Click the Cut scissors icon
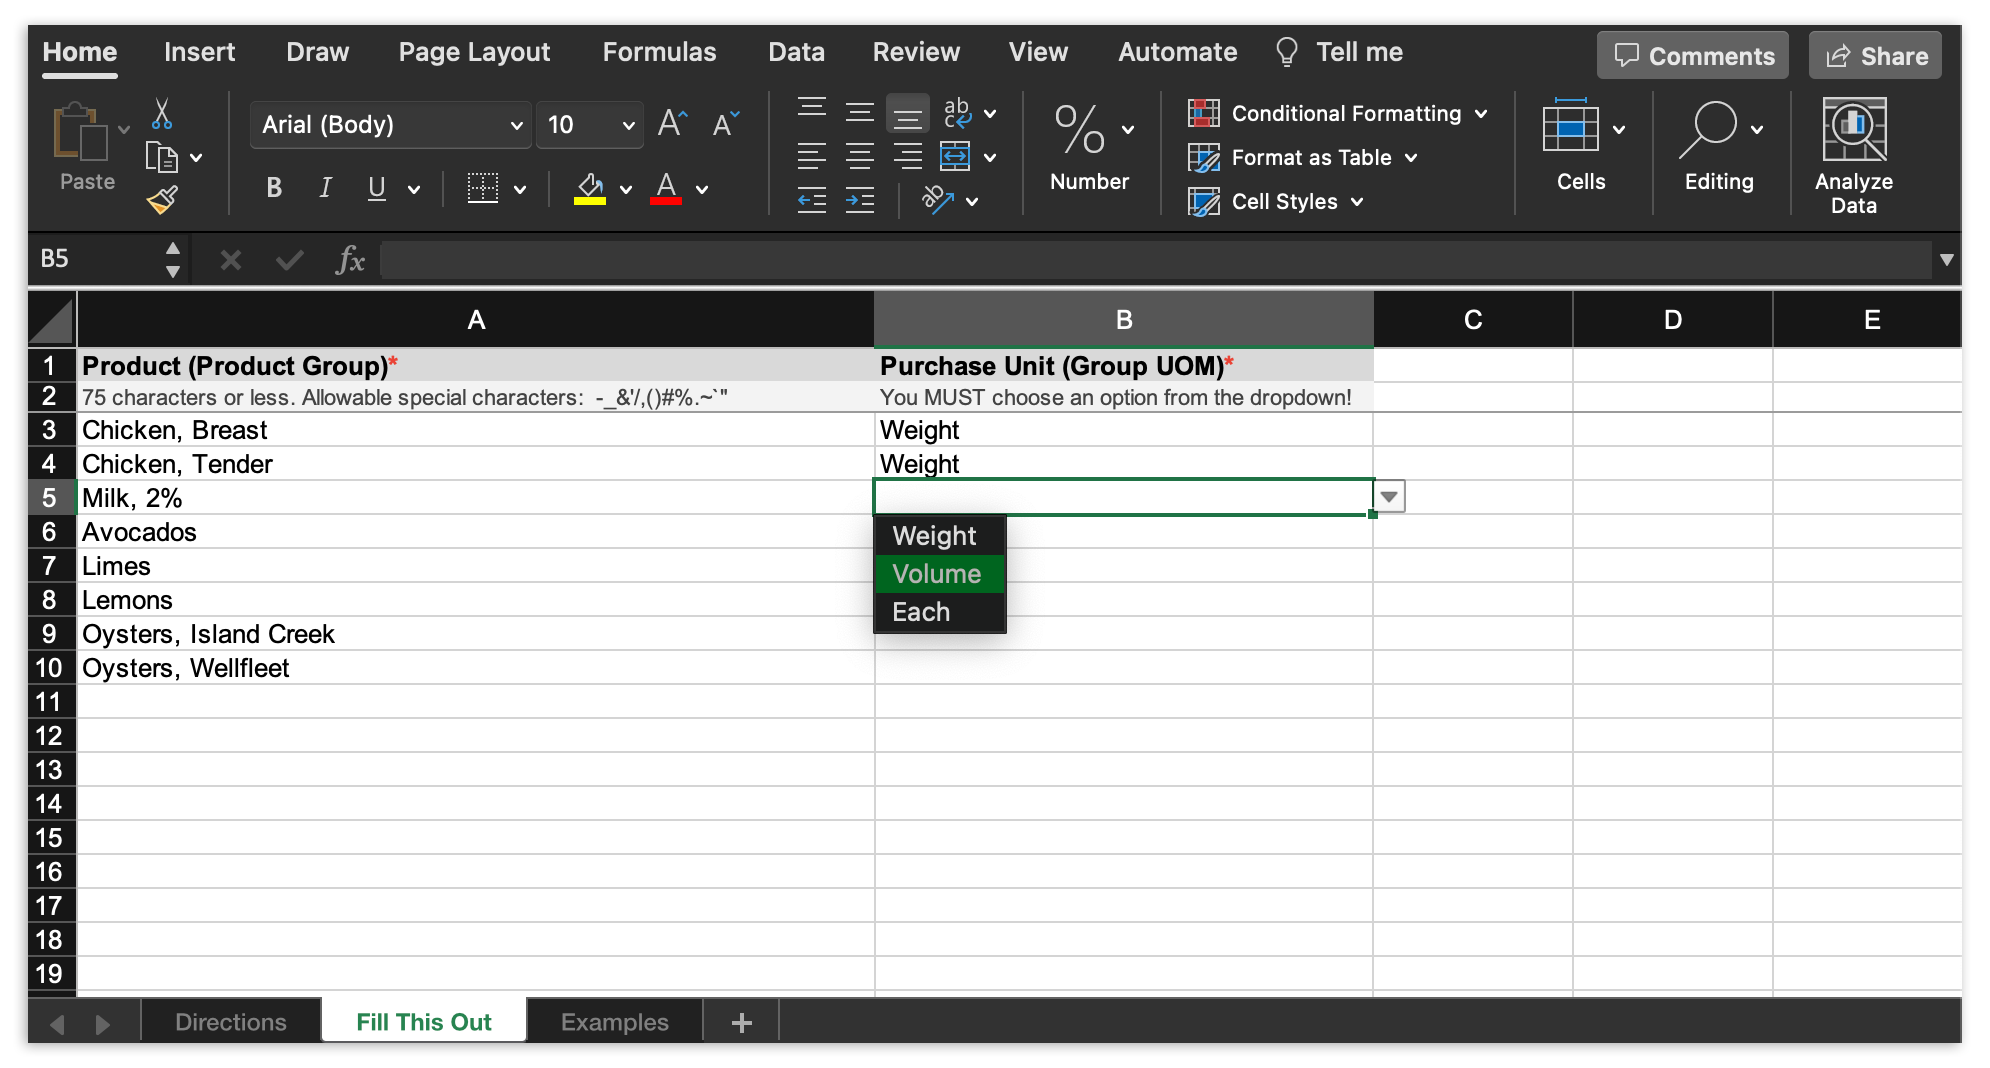The height and width of the screenshot is (1068, 1990). tap(161, 114)
